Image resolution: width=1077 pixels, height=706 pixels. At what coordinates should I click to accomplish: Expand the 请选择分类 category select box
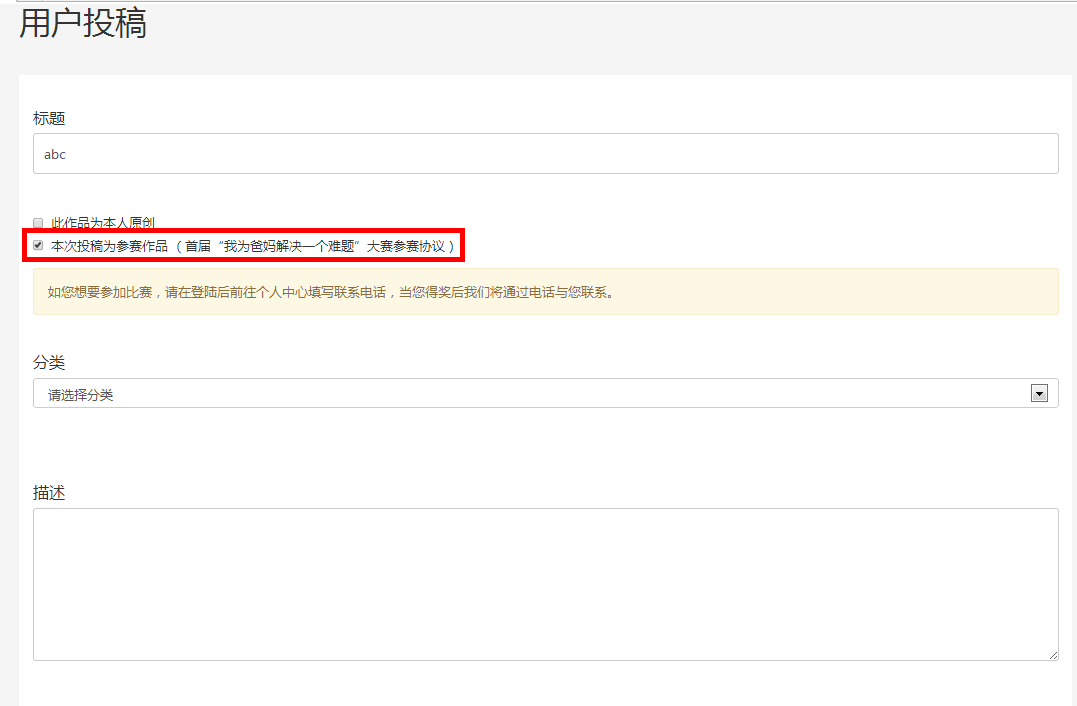(540, 394)
